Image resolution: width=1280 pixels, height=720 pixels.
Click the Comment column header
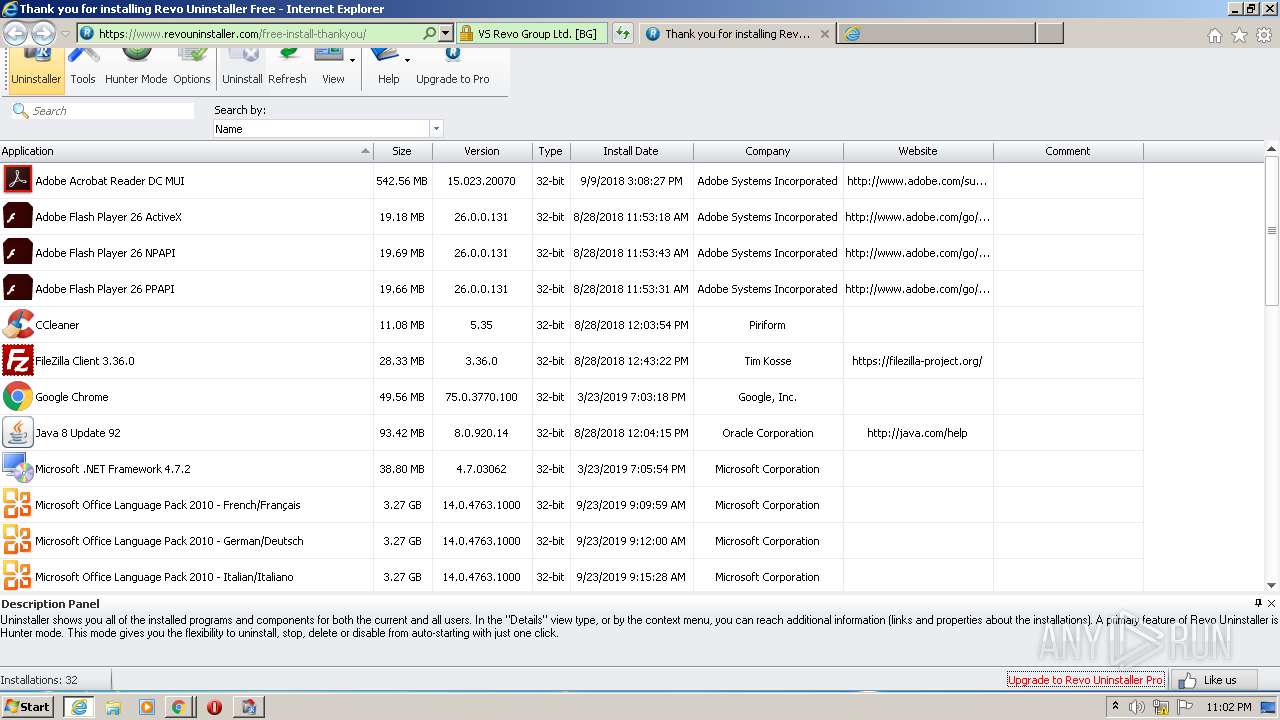point(1068,151)
